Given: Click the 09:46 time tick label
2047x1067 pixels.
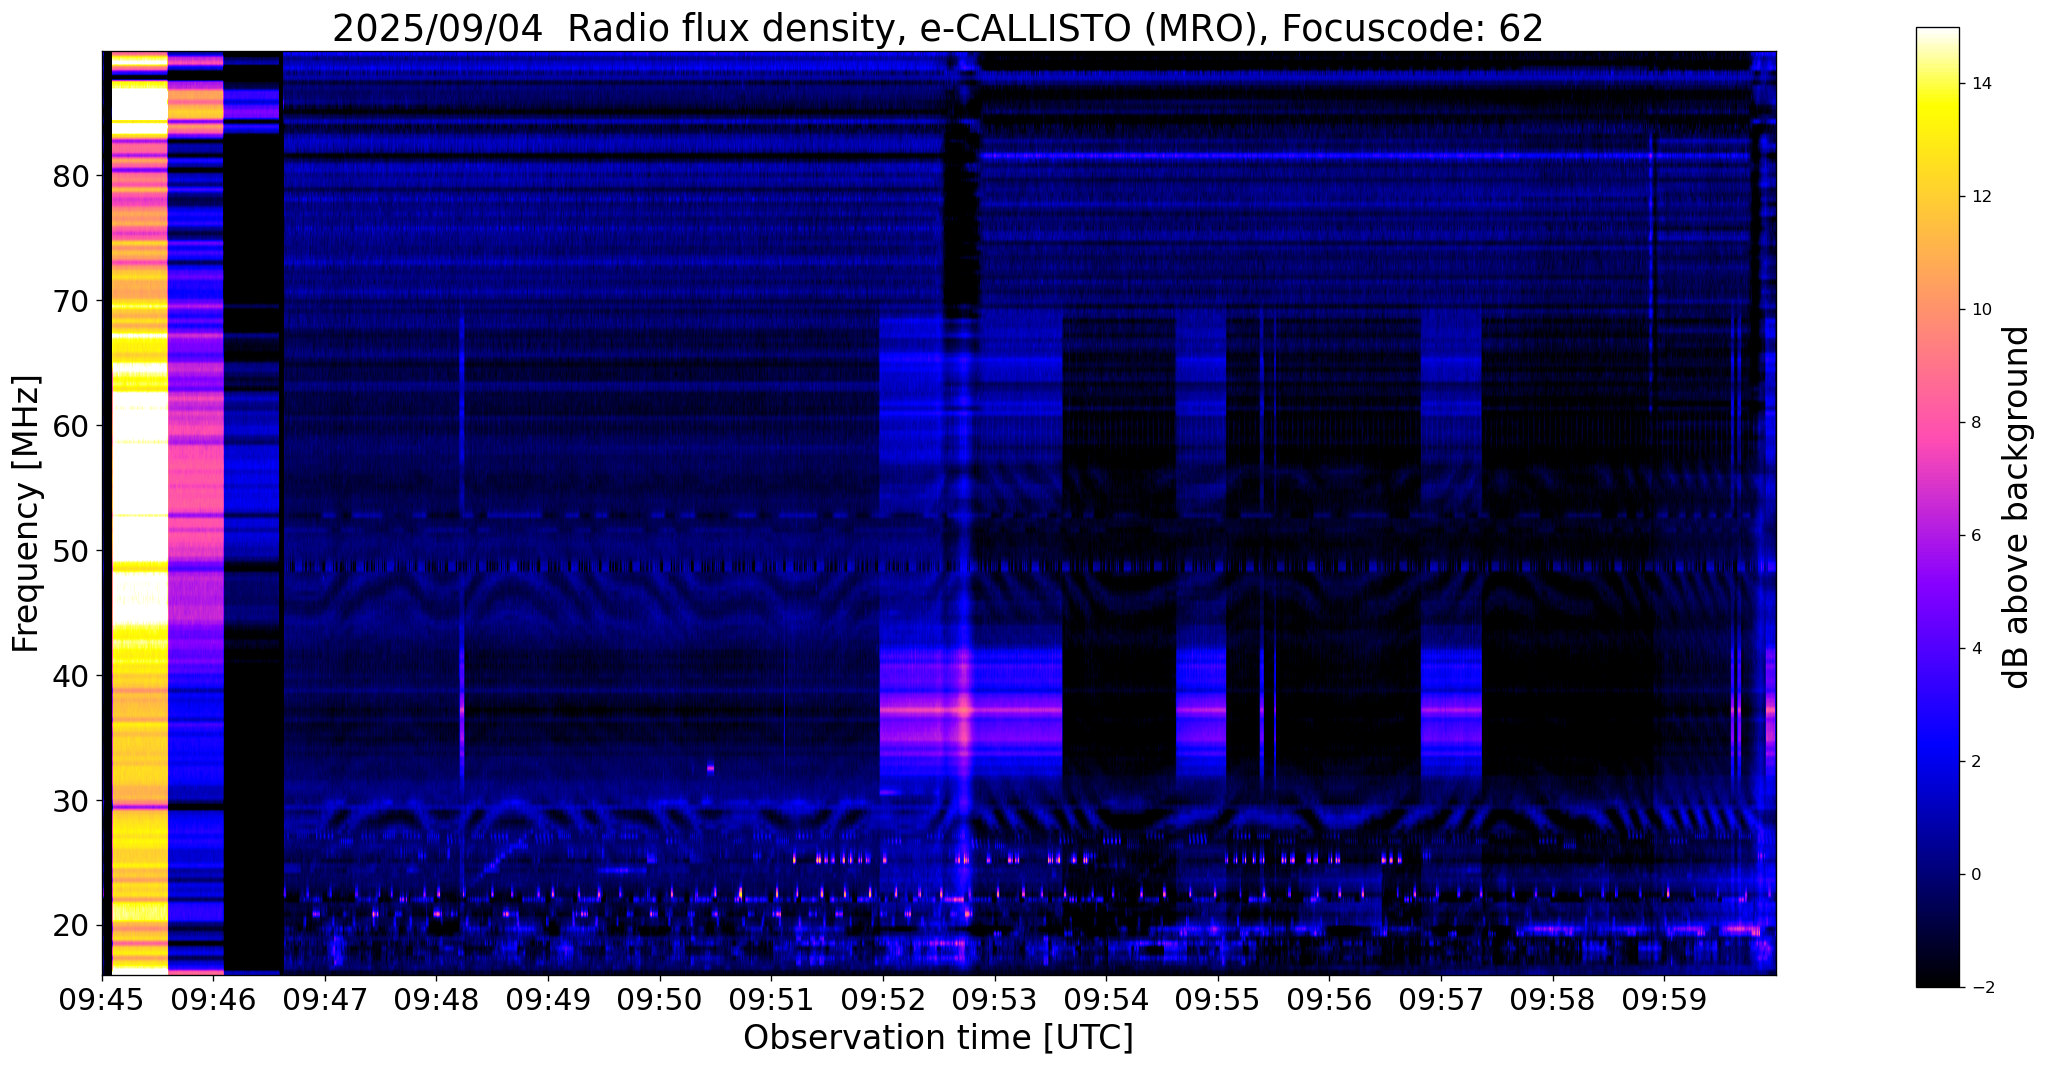Looking at the screenshot, I should coord(213,999).
